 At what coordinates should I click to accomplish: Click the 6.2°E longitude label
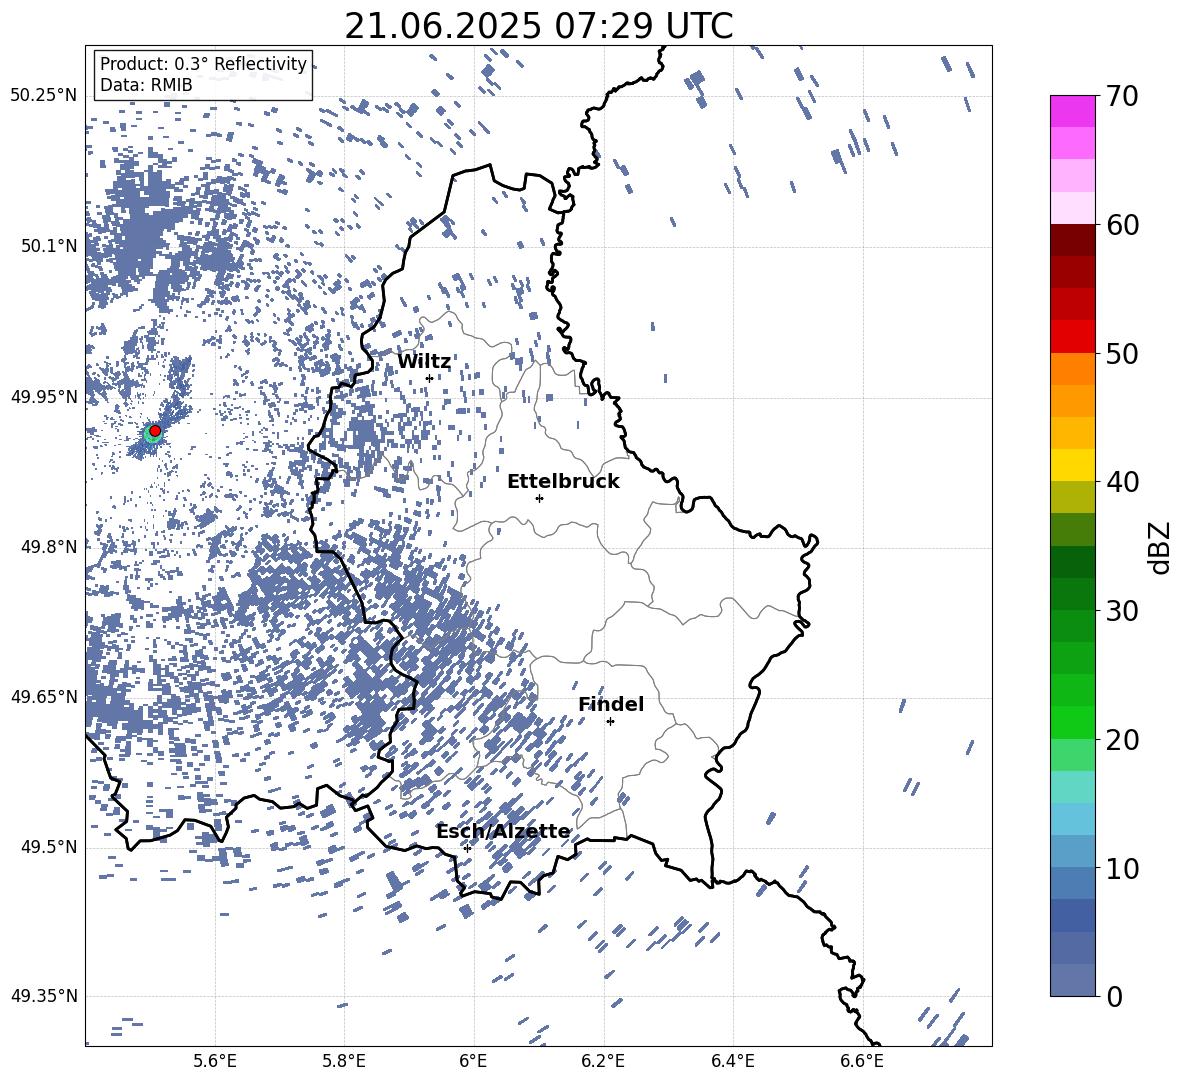pos(603,1061)
